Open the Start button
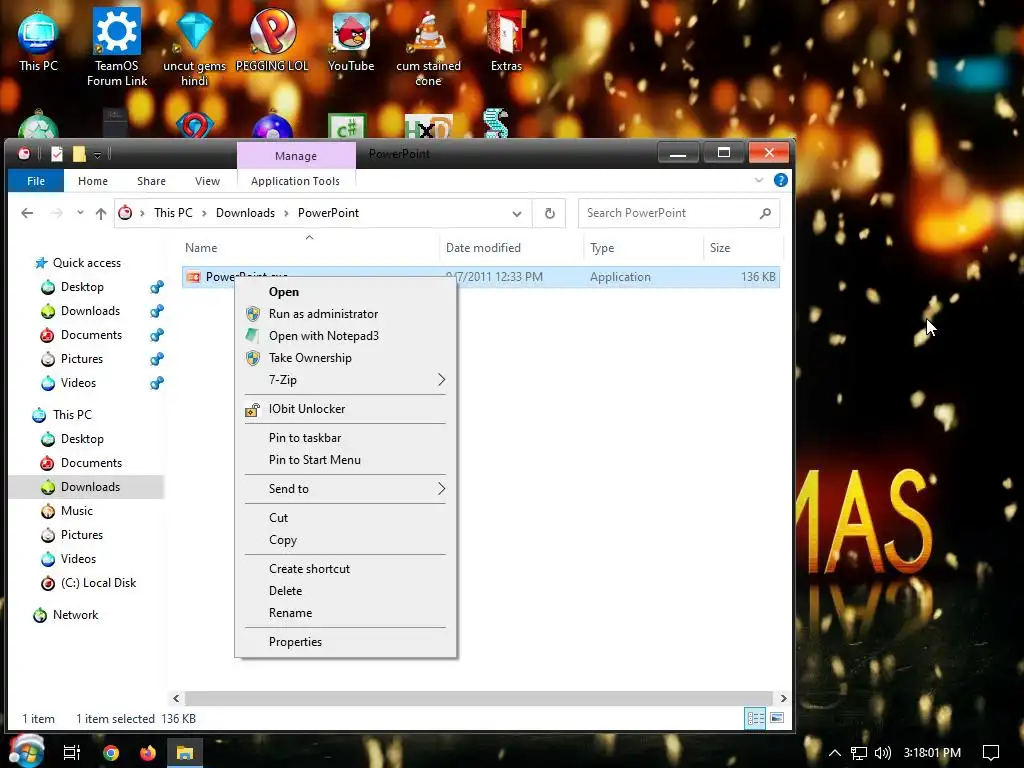This screenshot has width=1024, height=768. [26, 751]
